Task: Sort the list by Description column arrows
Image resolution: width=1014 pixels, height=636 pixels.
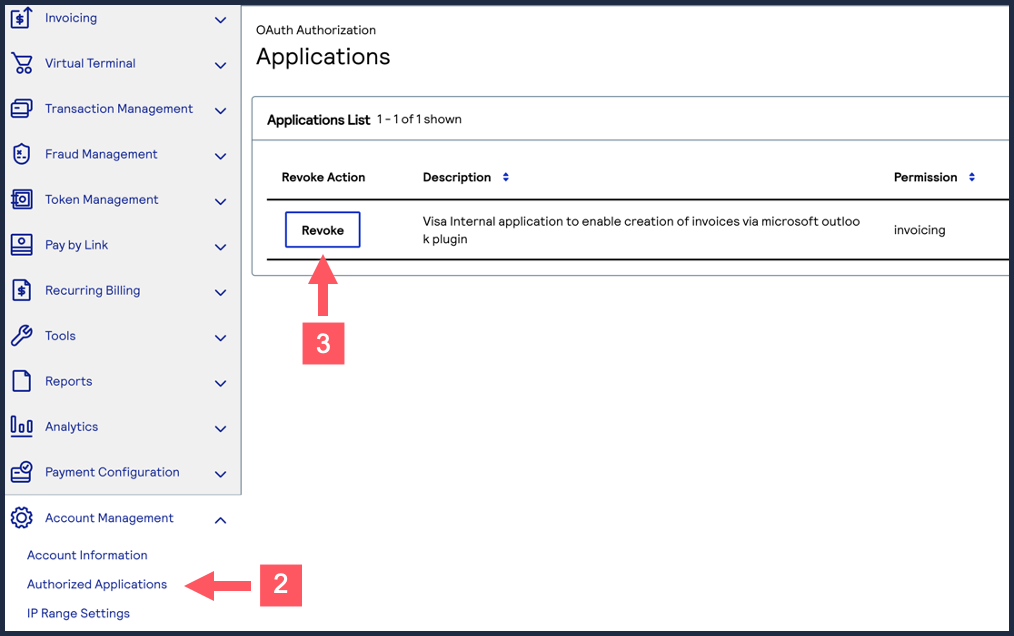Action: (506, 177)
